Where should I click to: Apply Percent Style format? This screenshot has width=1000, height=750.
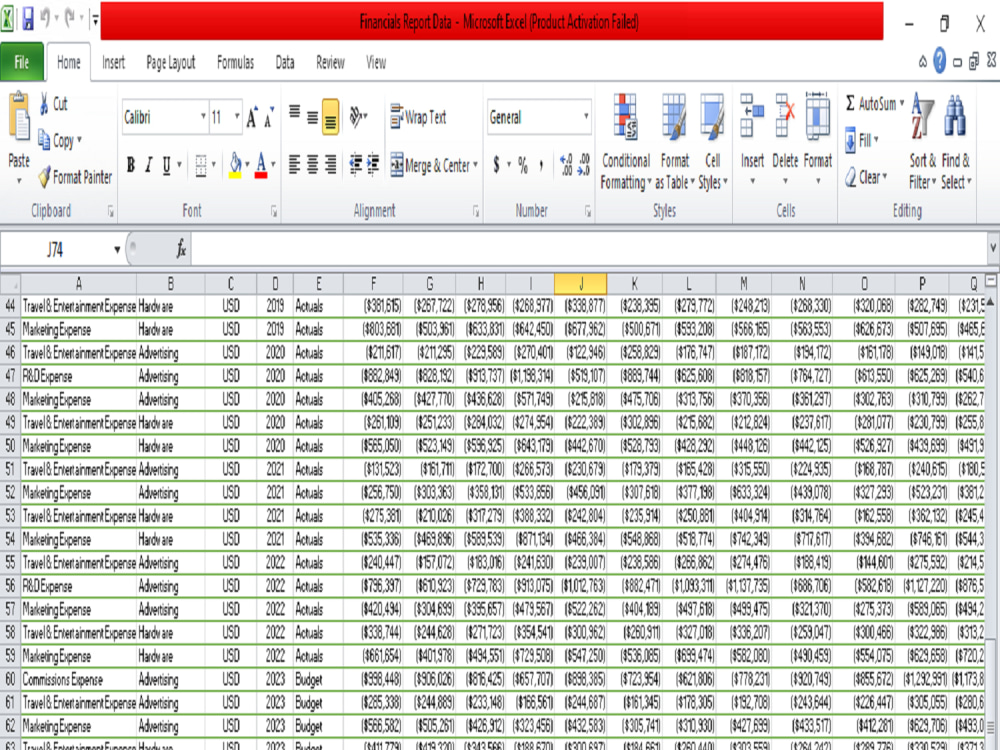[x=523, y=165]
